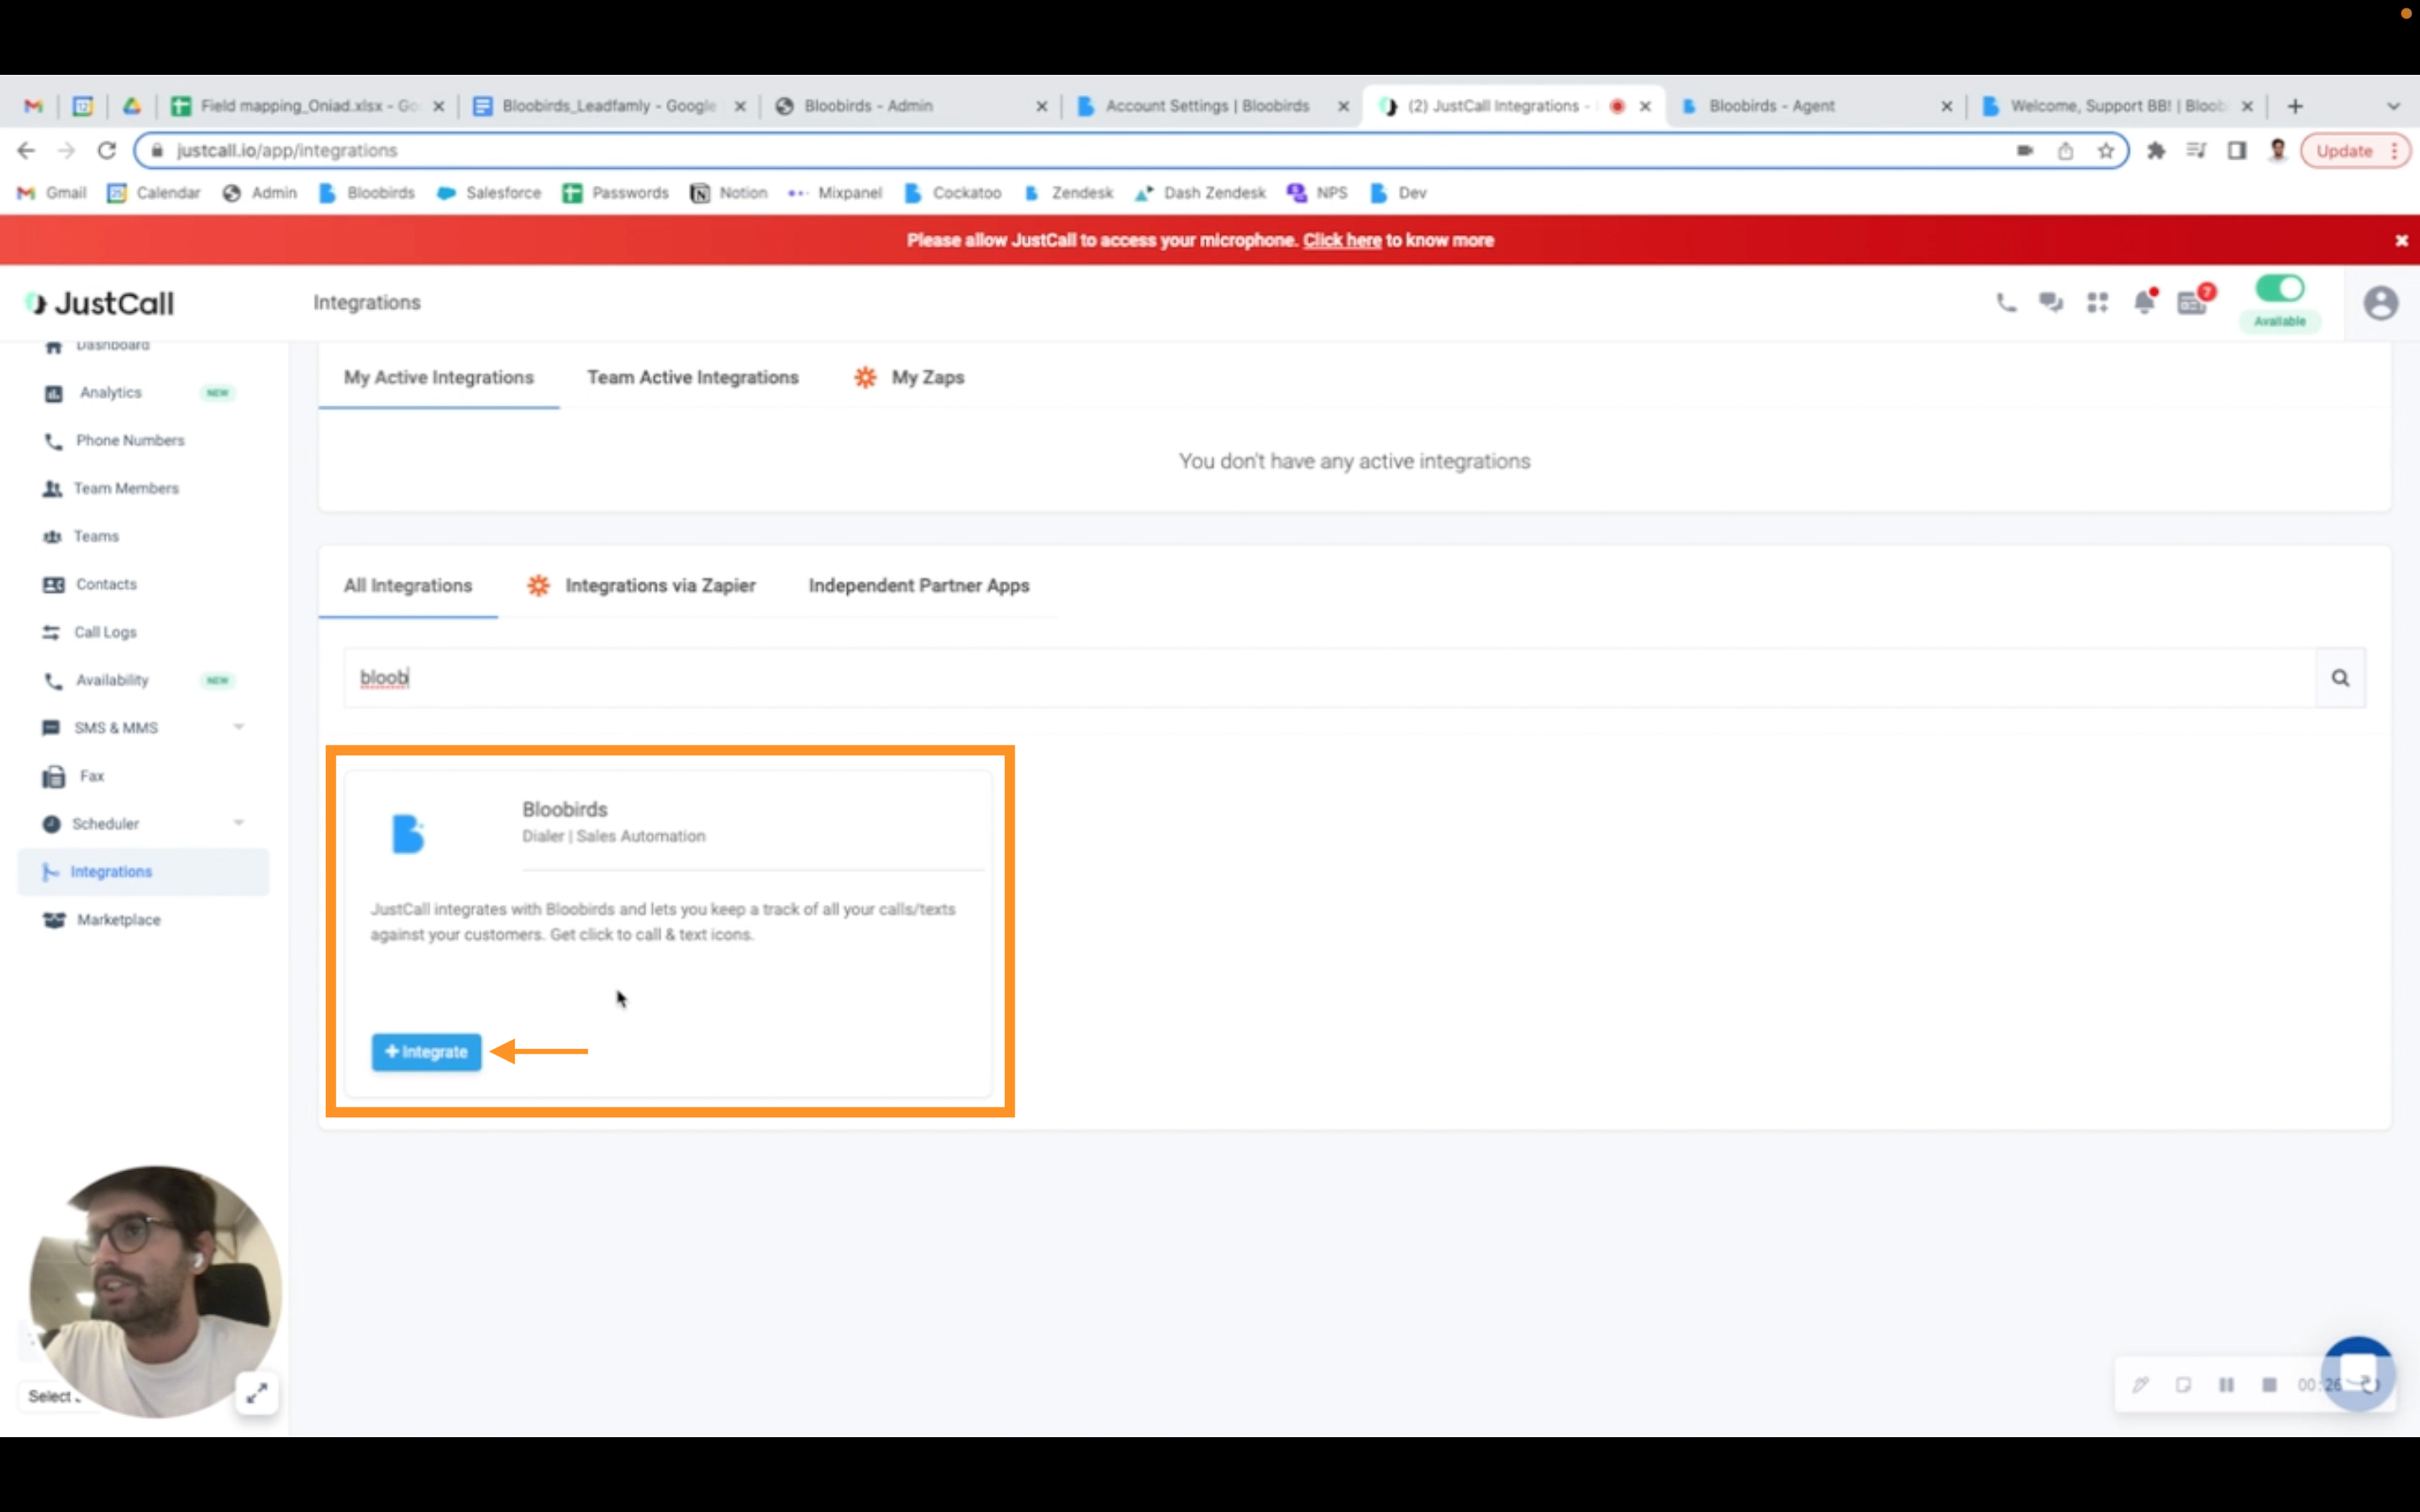Viewport: 2420px width, 1512px height.
Task: Open the pinned Gmail tab icon
Action: click(x=33, y=106)
